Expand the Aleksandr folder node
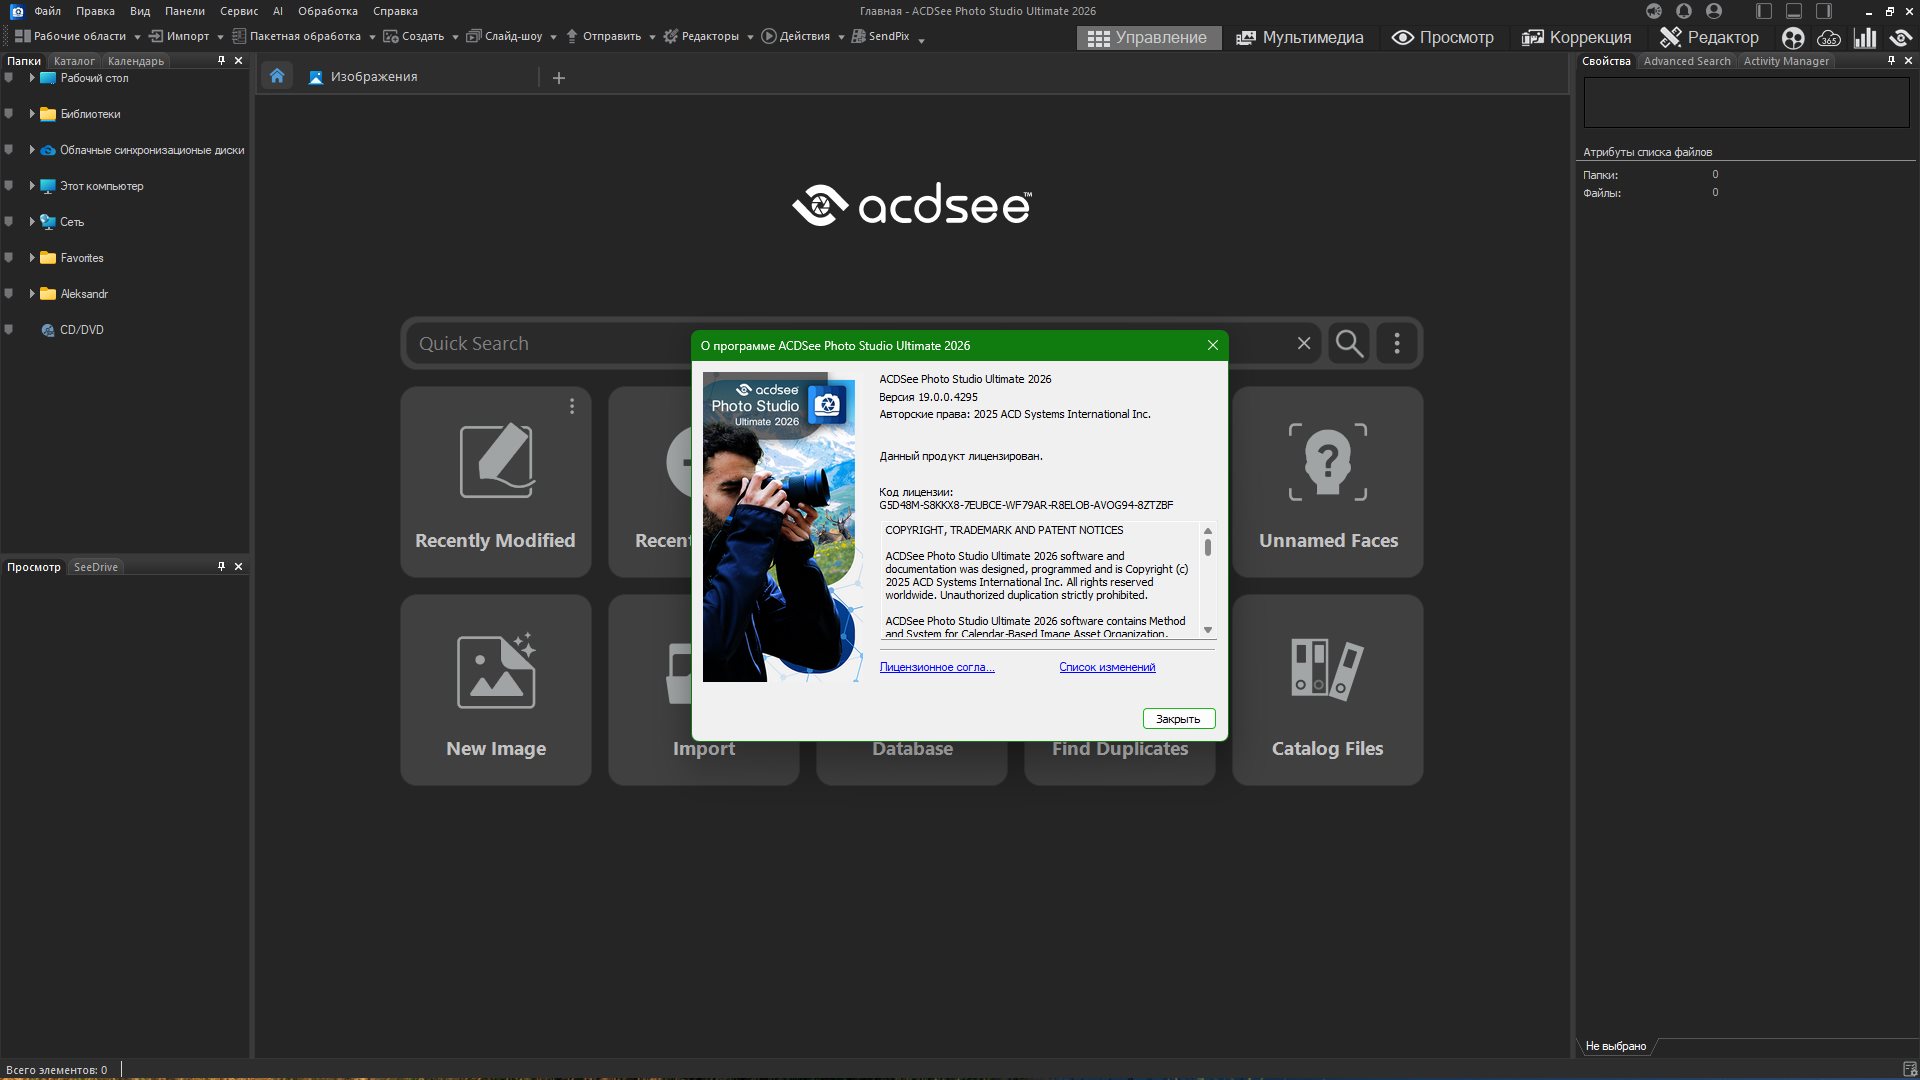 32,294
